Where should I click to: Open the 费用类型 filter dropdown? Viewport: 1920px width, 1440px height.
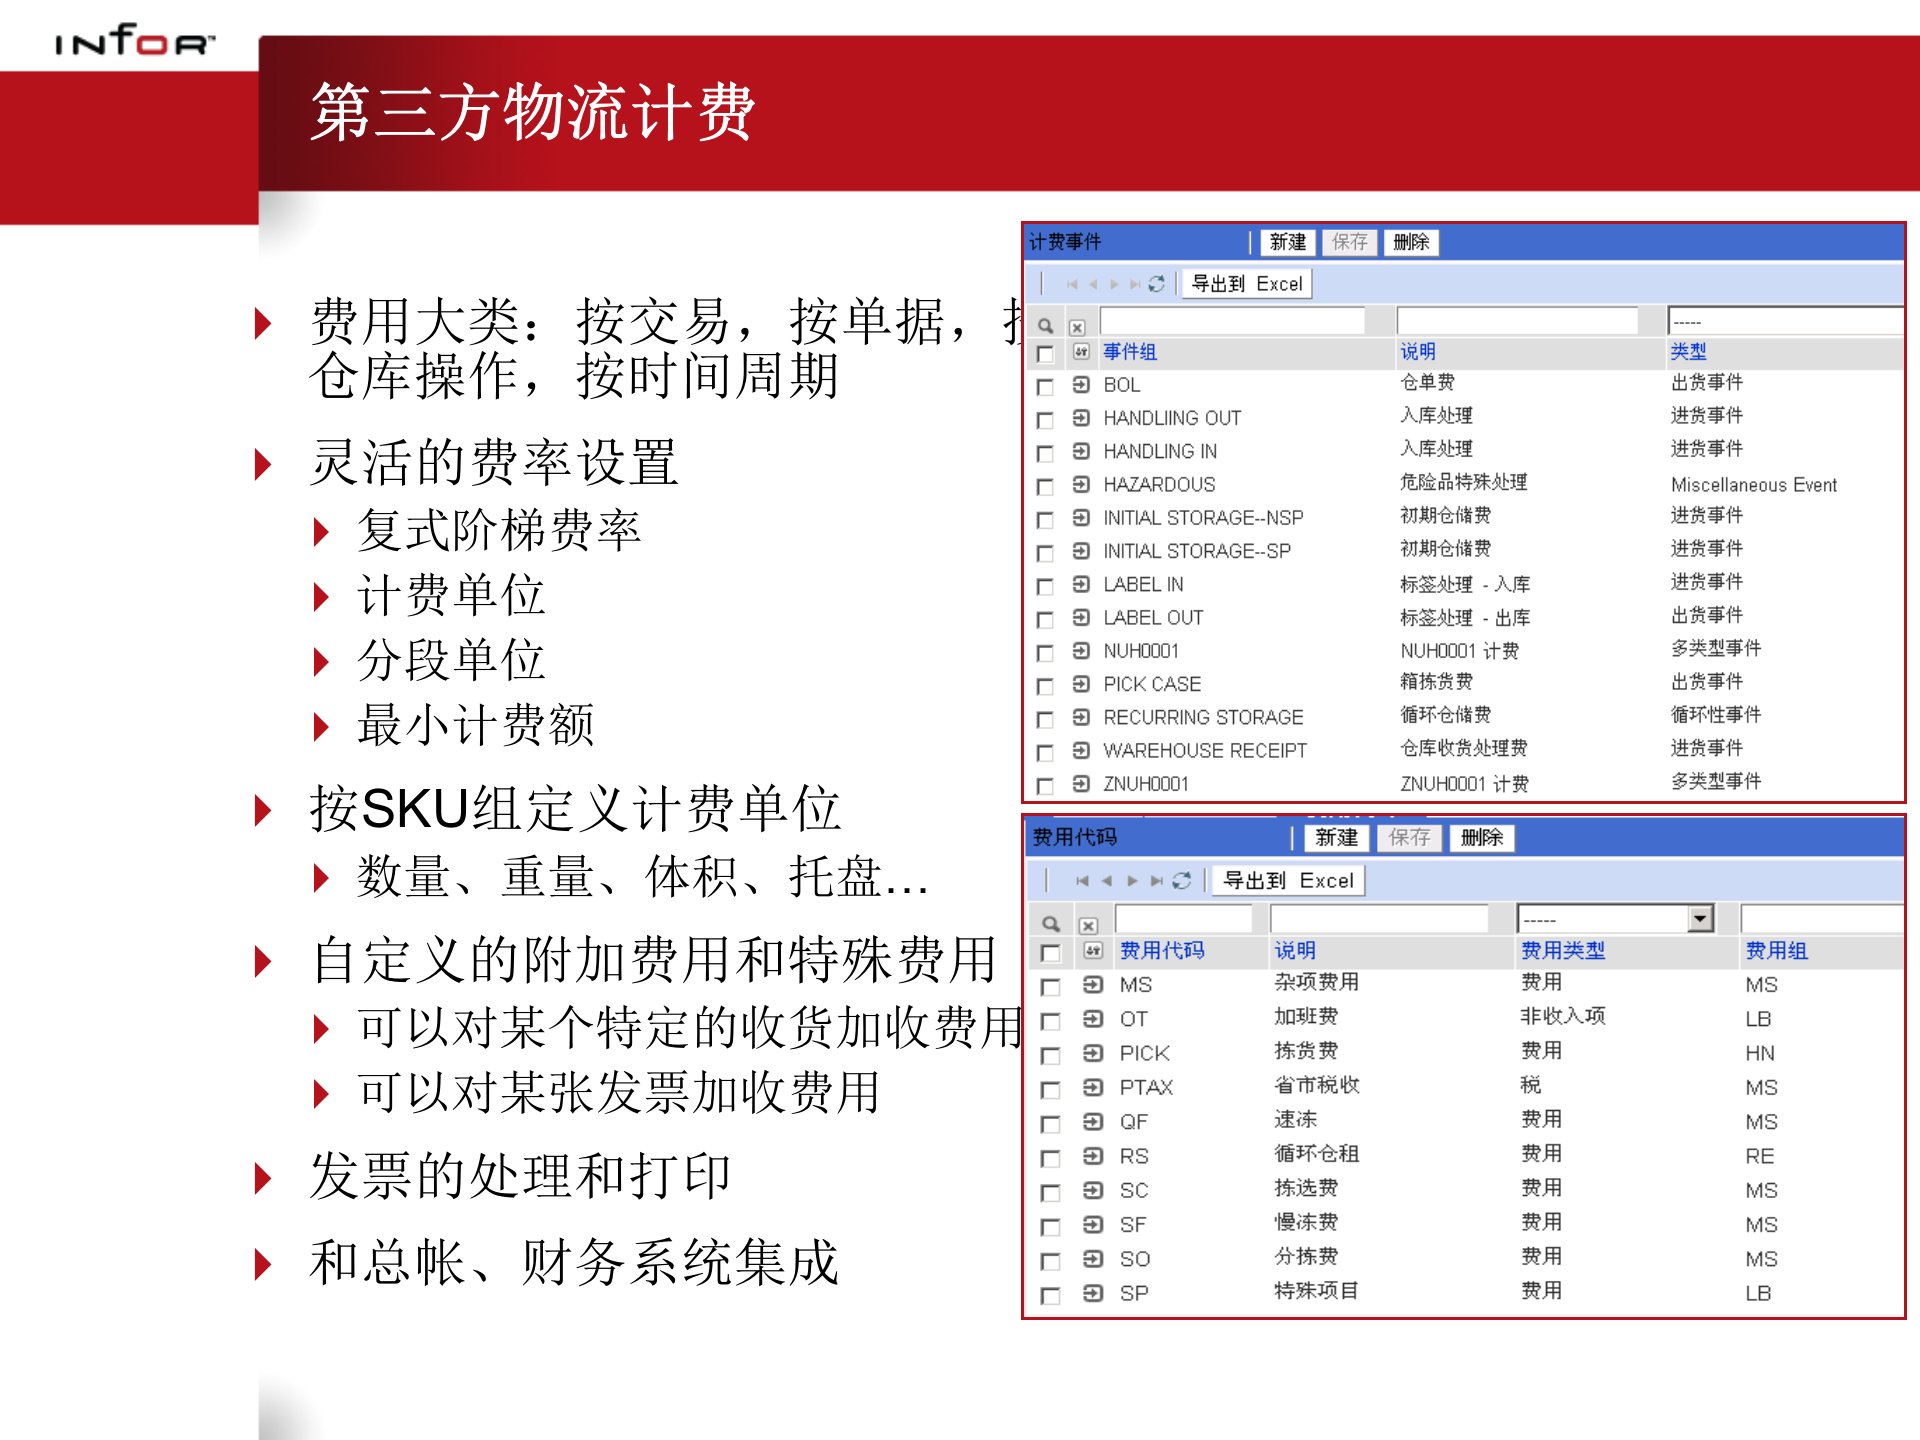point(1700,917)
